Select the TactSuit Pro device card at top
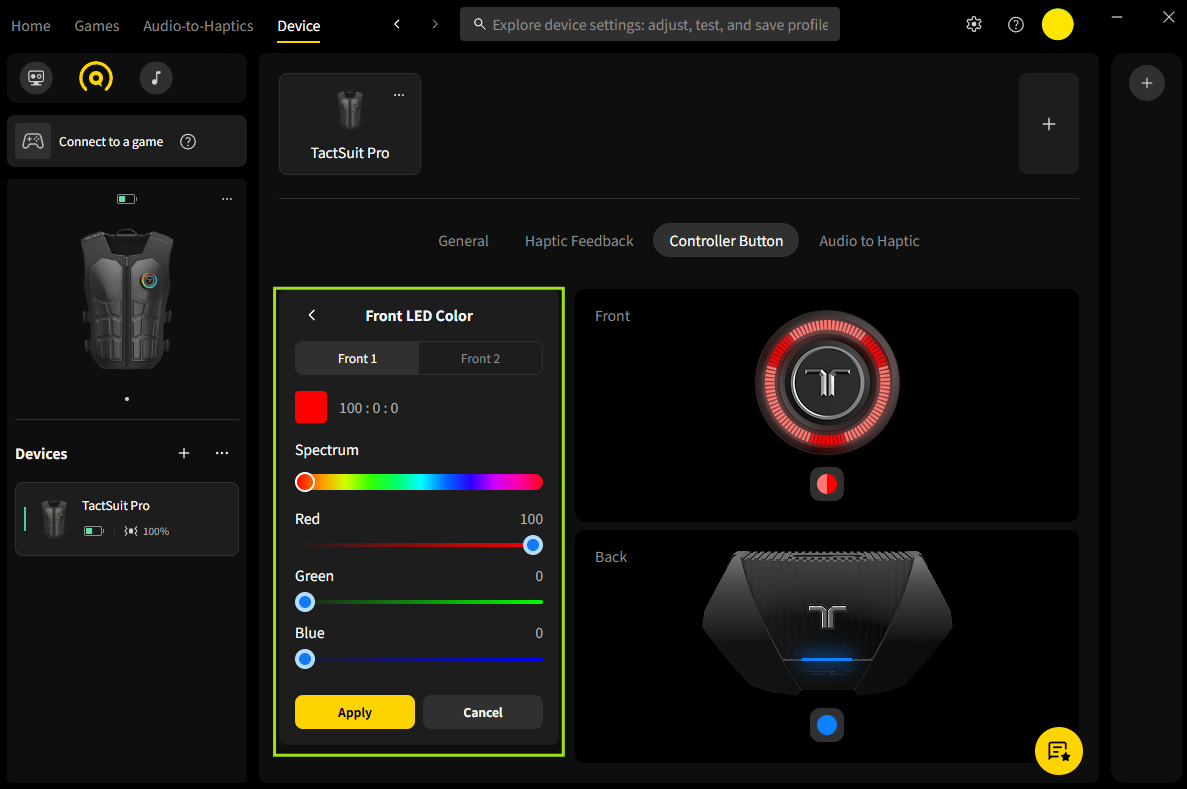This screenshot has width=1187, height=789. pyautogui.click(x=350, y=123)
